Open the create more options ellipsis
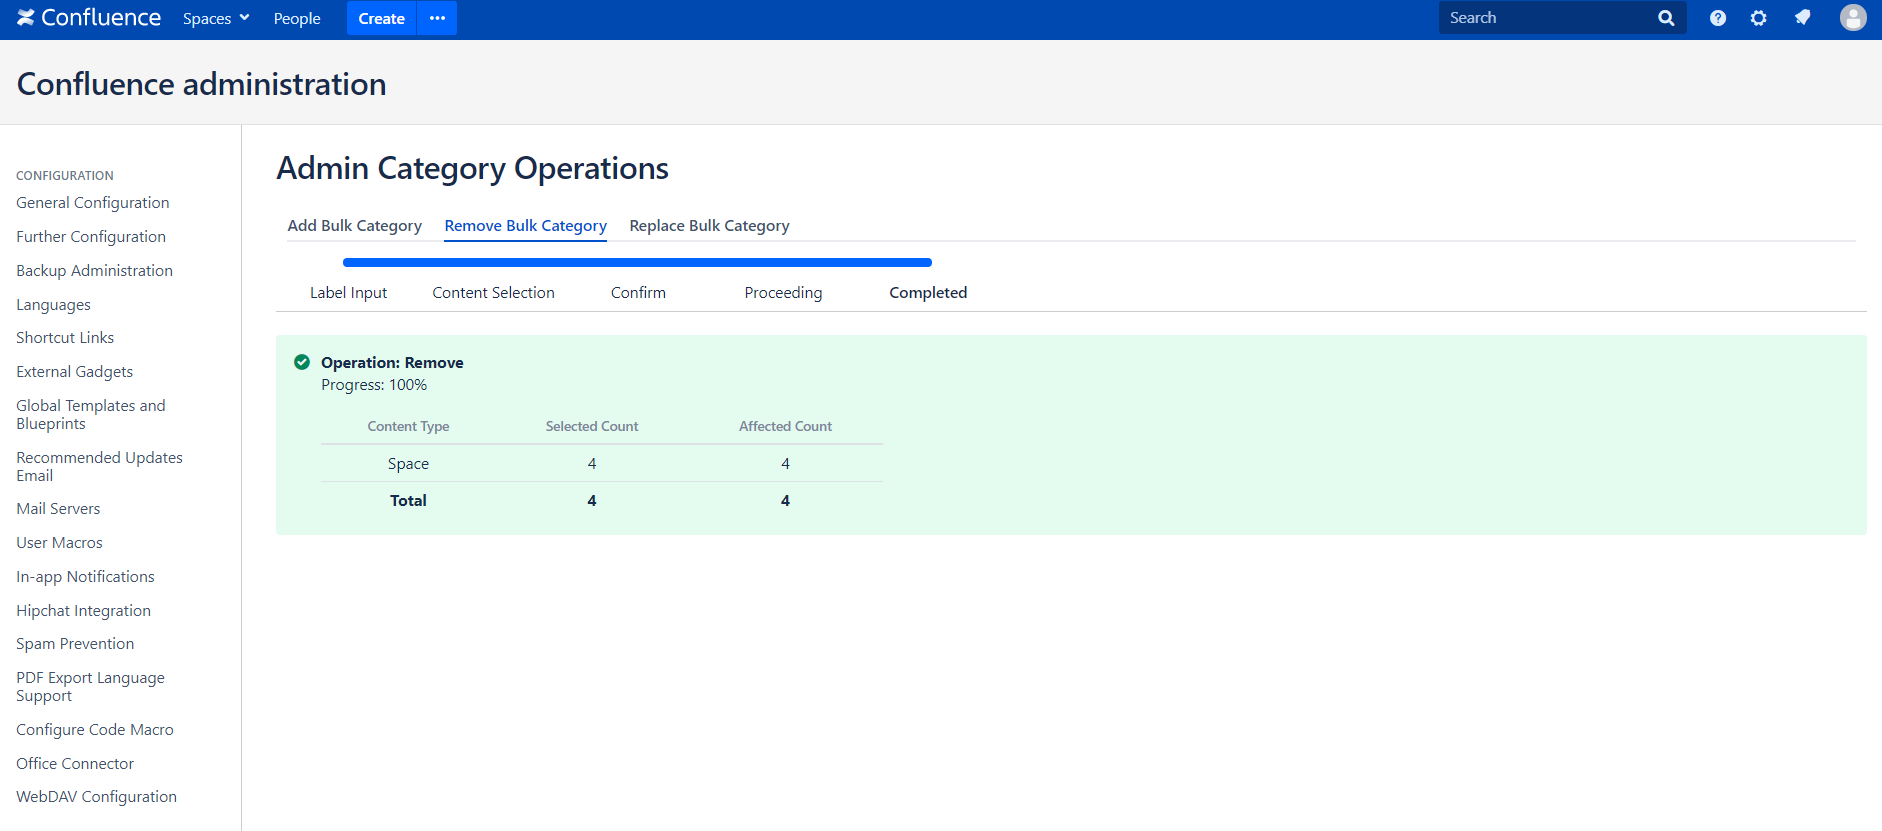Image resolution: width=1882 pixels, height=831 pixels. (x=437, y=18)
